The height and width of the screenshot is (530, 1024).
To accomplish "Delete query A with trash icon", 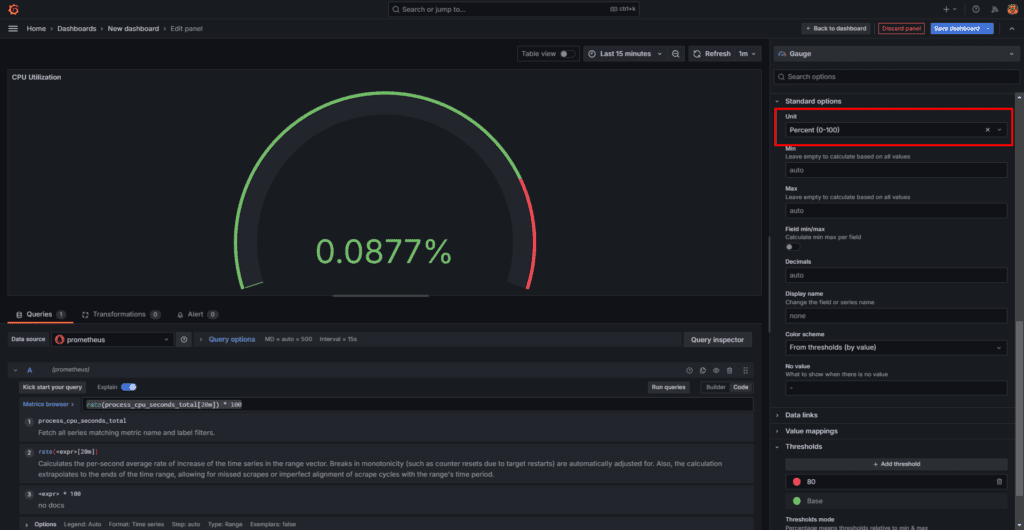I will coord(729,370).
